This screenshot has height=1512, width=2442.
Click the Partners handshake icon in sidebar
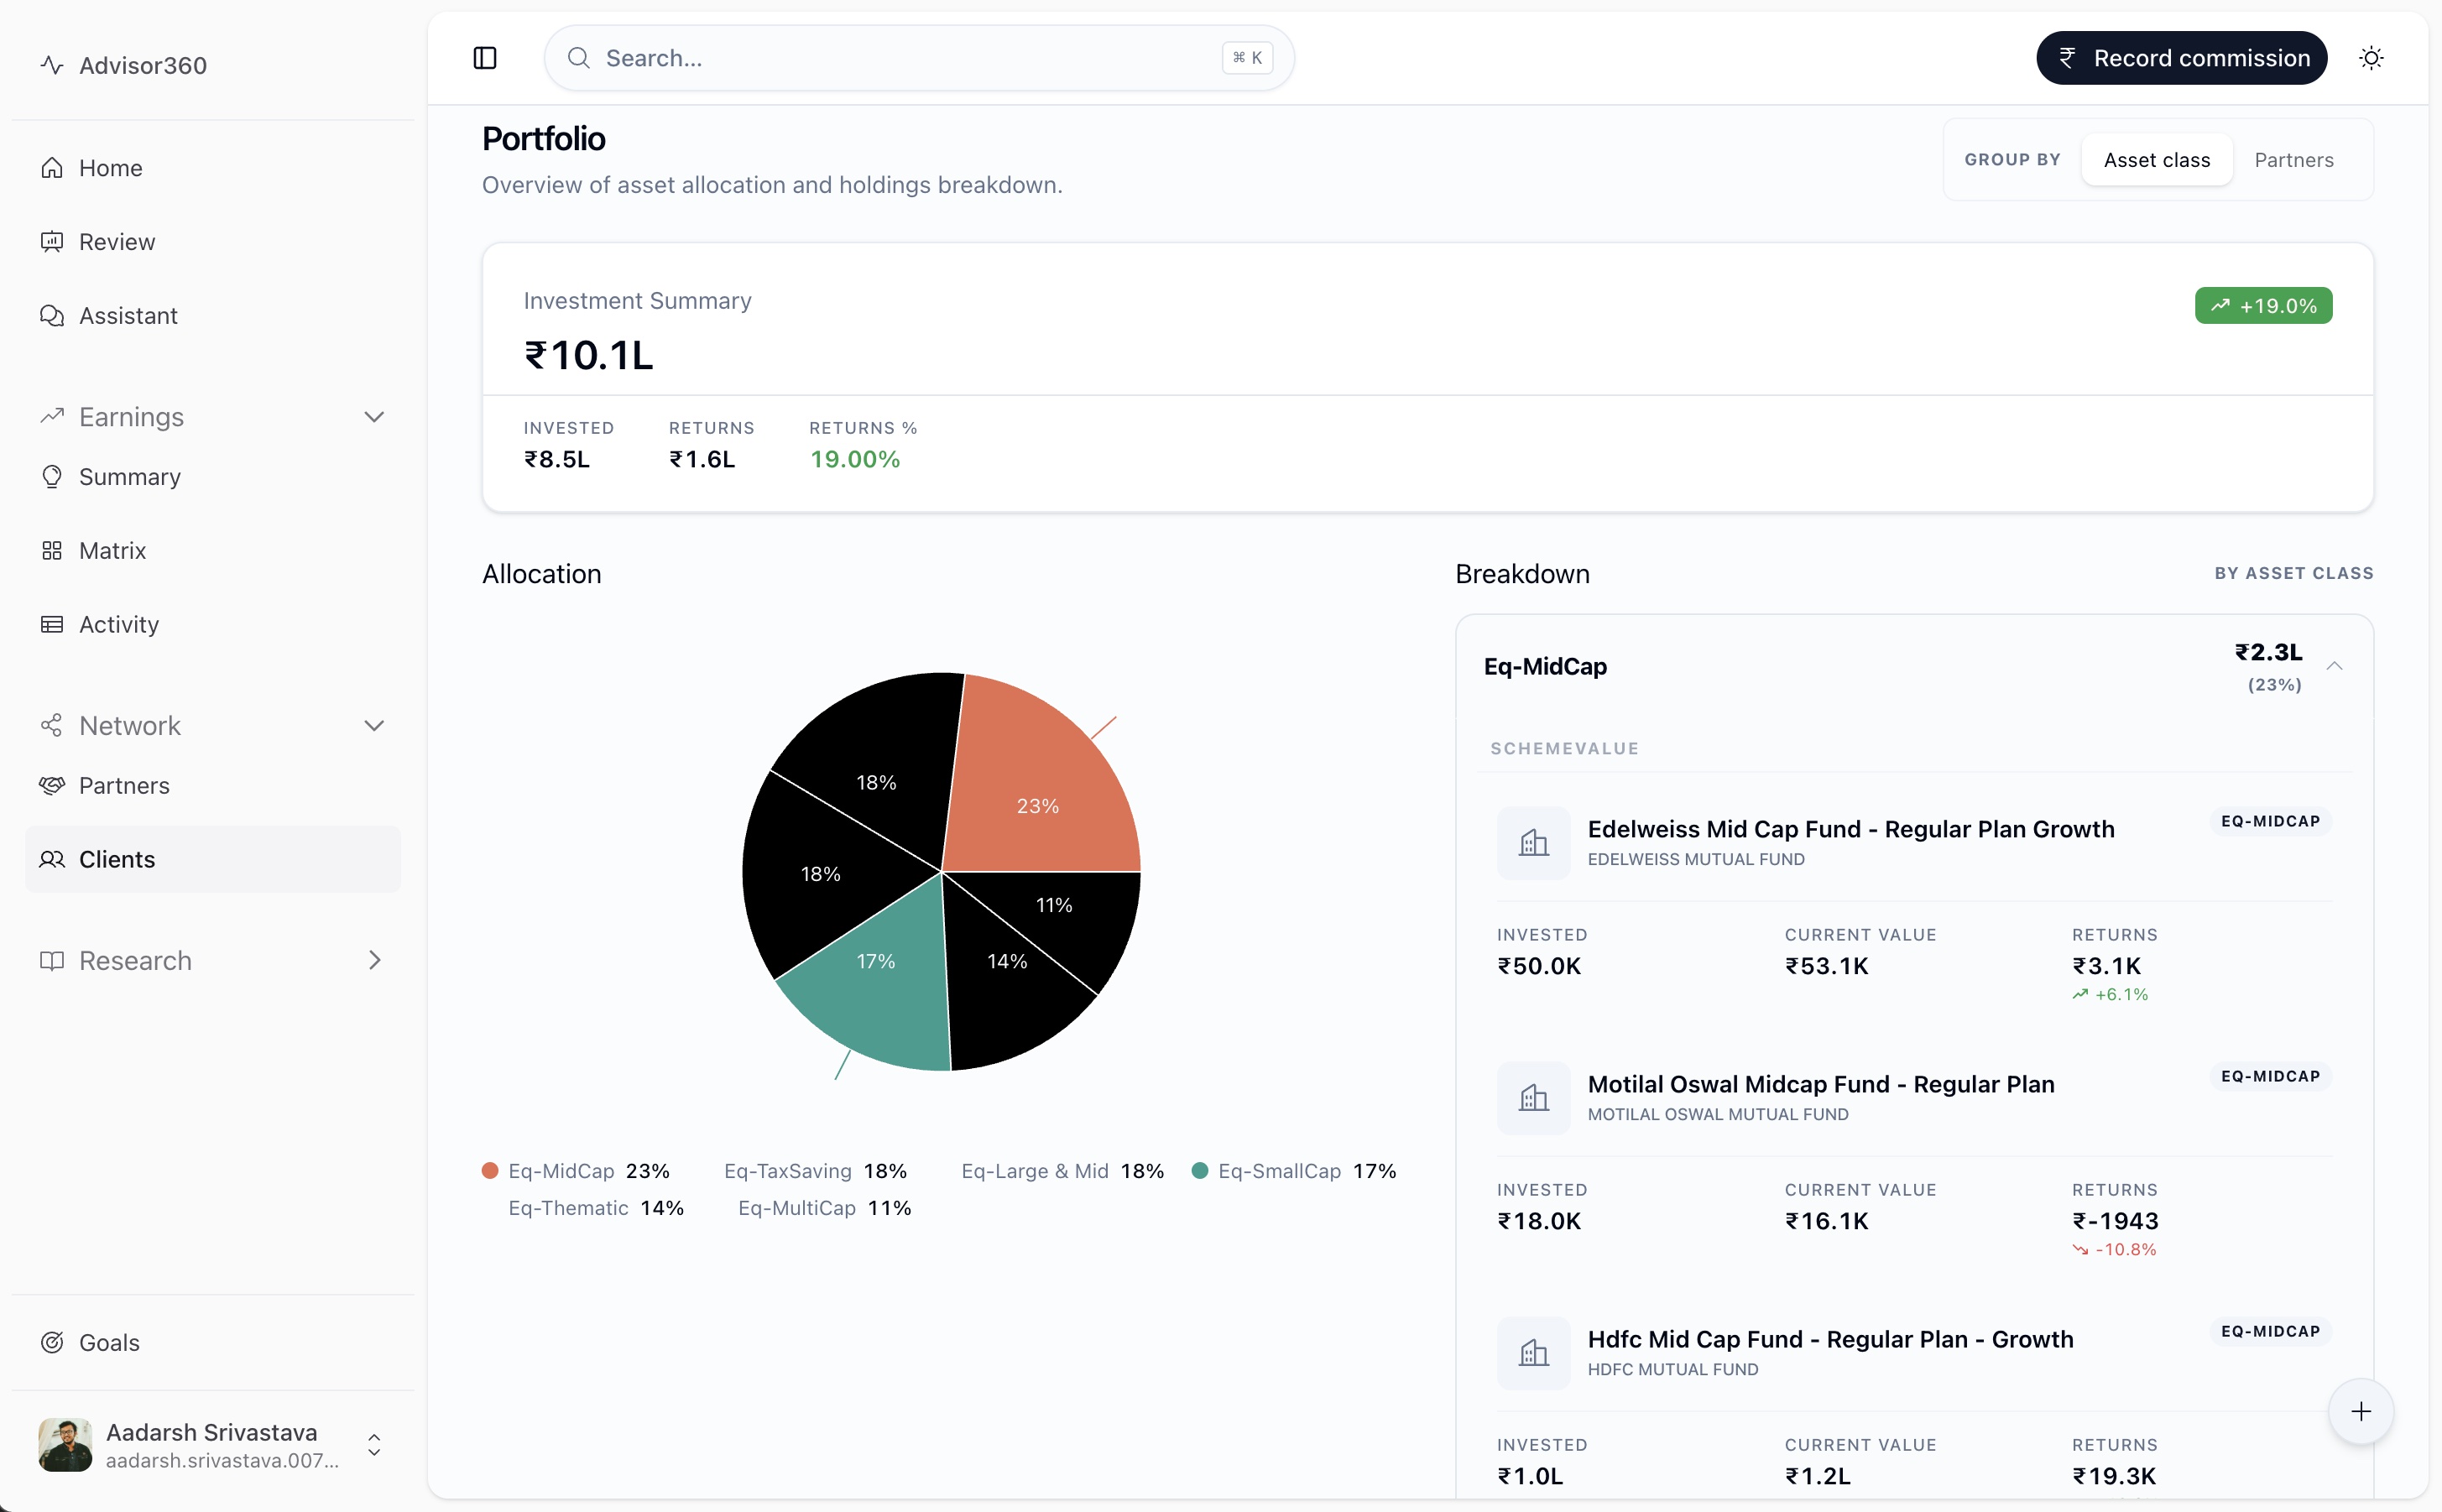pos(52,786)
